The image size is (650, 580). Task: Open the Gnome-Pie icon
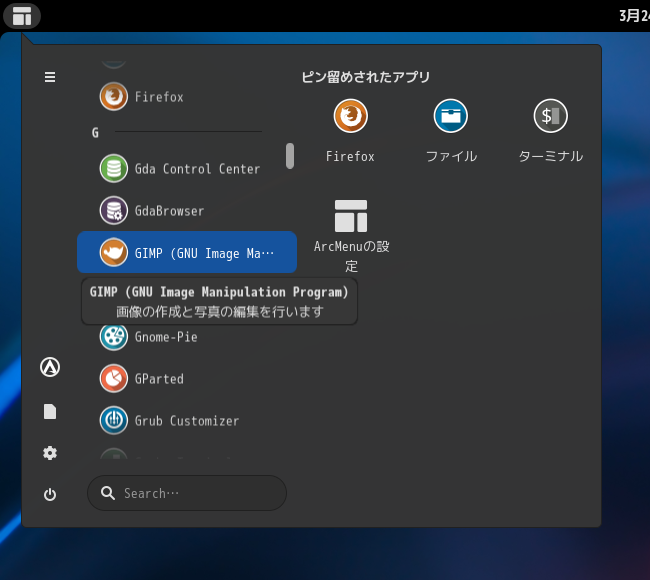pos(114,336)
